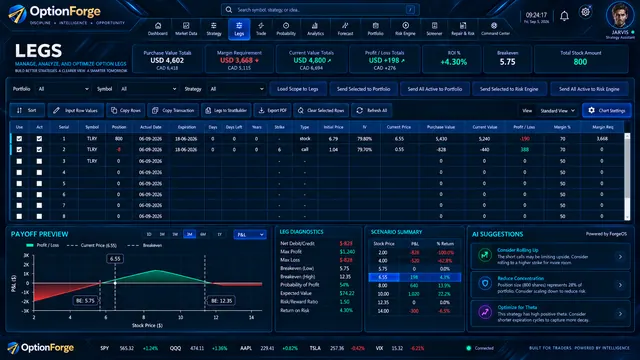Viewport: 640px width, 360px height.
Task: Open the Strategy filter dropdown
Action: 236,89
